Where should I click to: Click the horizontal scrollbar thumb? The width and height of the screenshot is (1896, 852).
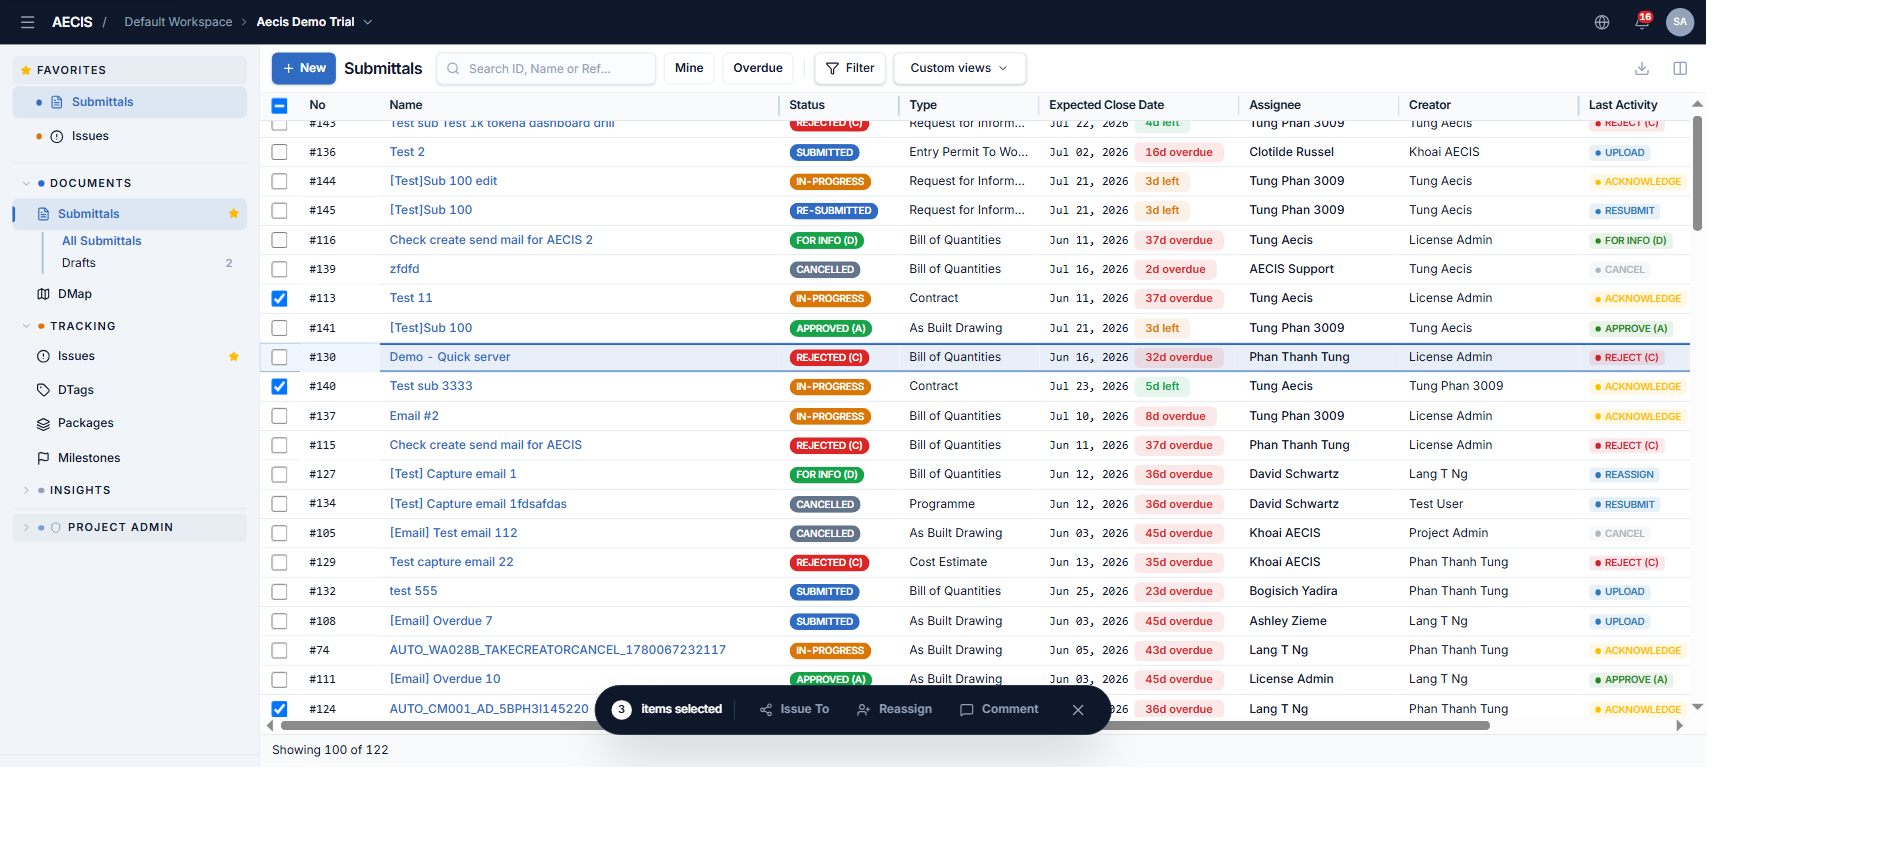(886, 726)
